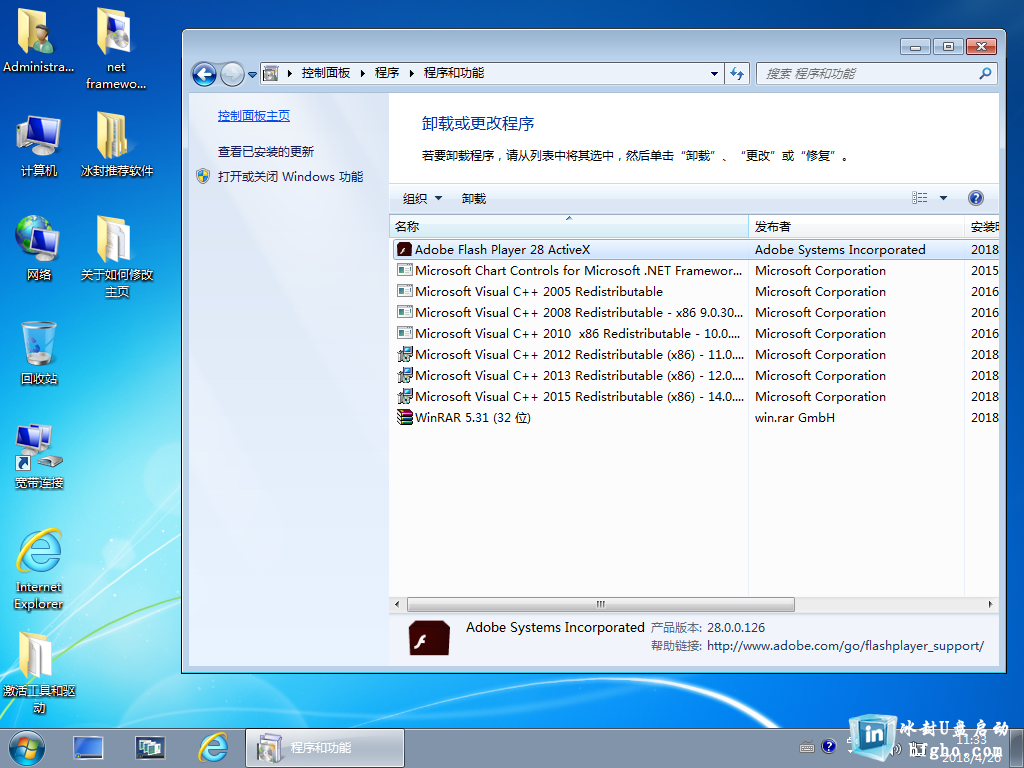Select the WinRAR 5.31 (32 位) row
Screen dimensions: 1024x768
click(696, 417)
